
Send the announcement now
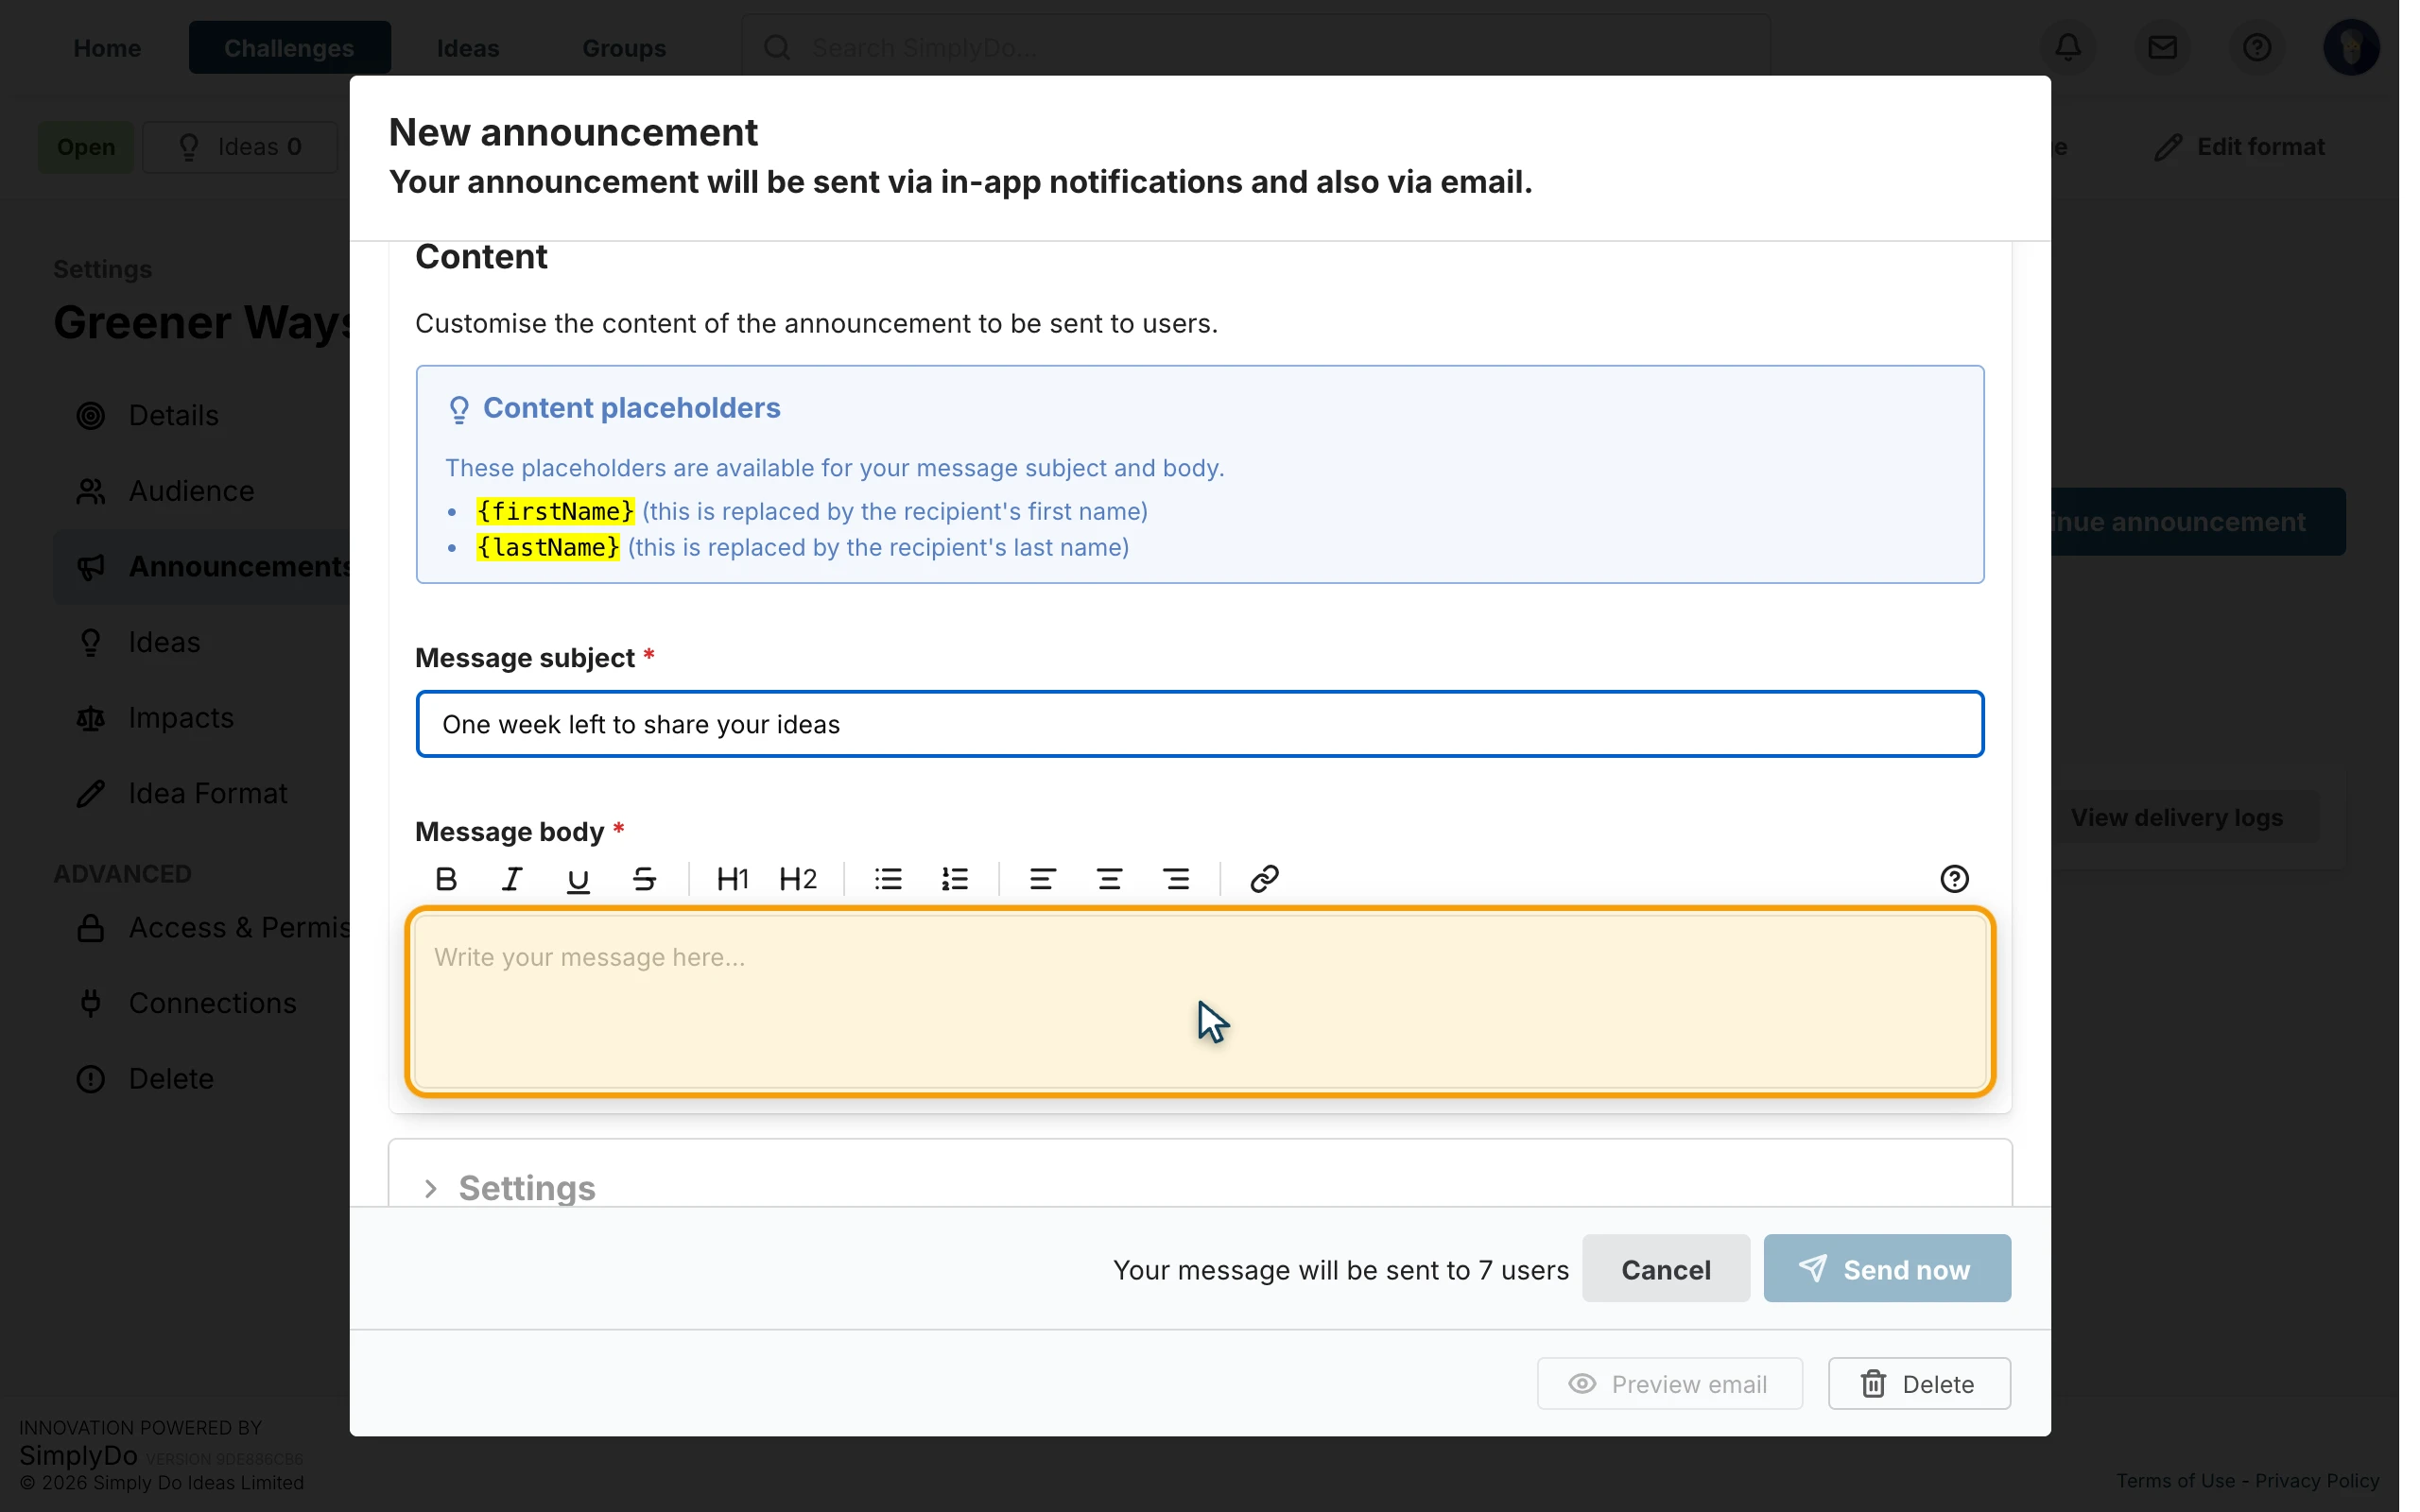coord(1887,1269)
